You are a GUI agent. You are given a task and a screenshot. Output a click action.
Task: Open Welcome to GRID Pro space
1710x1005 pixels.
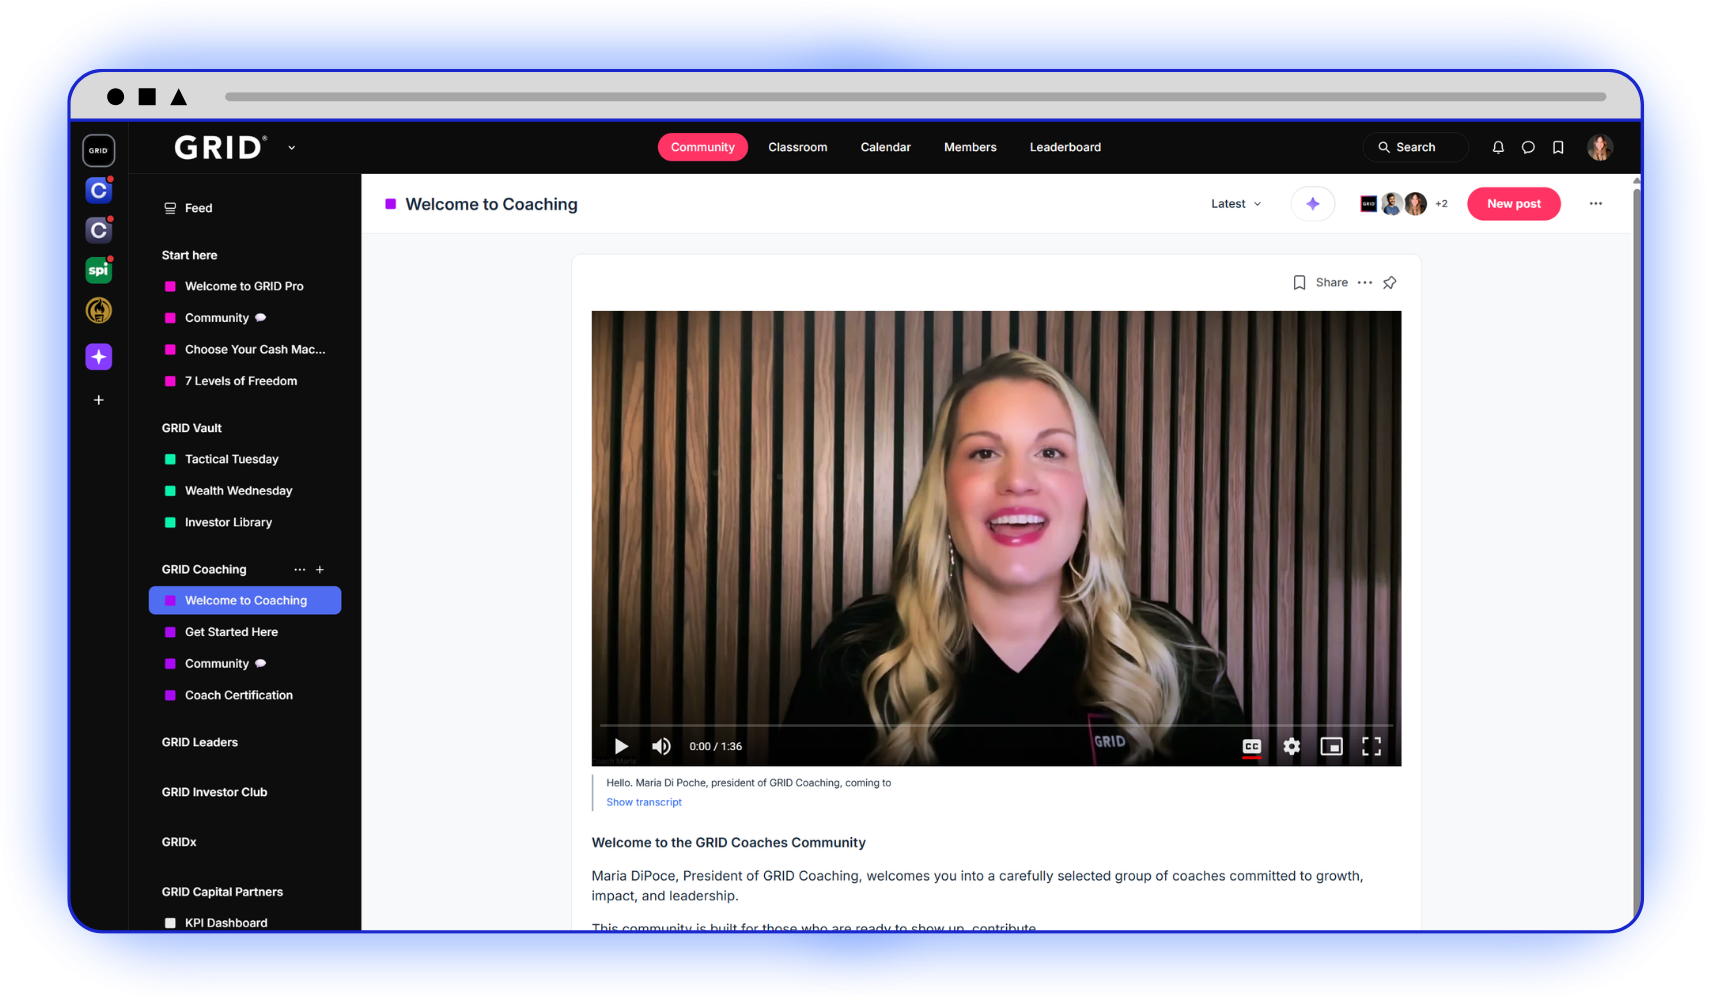point(245,286)
